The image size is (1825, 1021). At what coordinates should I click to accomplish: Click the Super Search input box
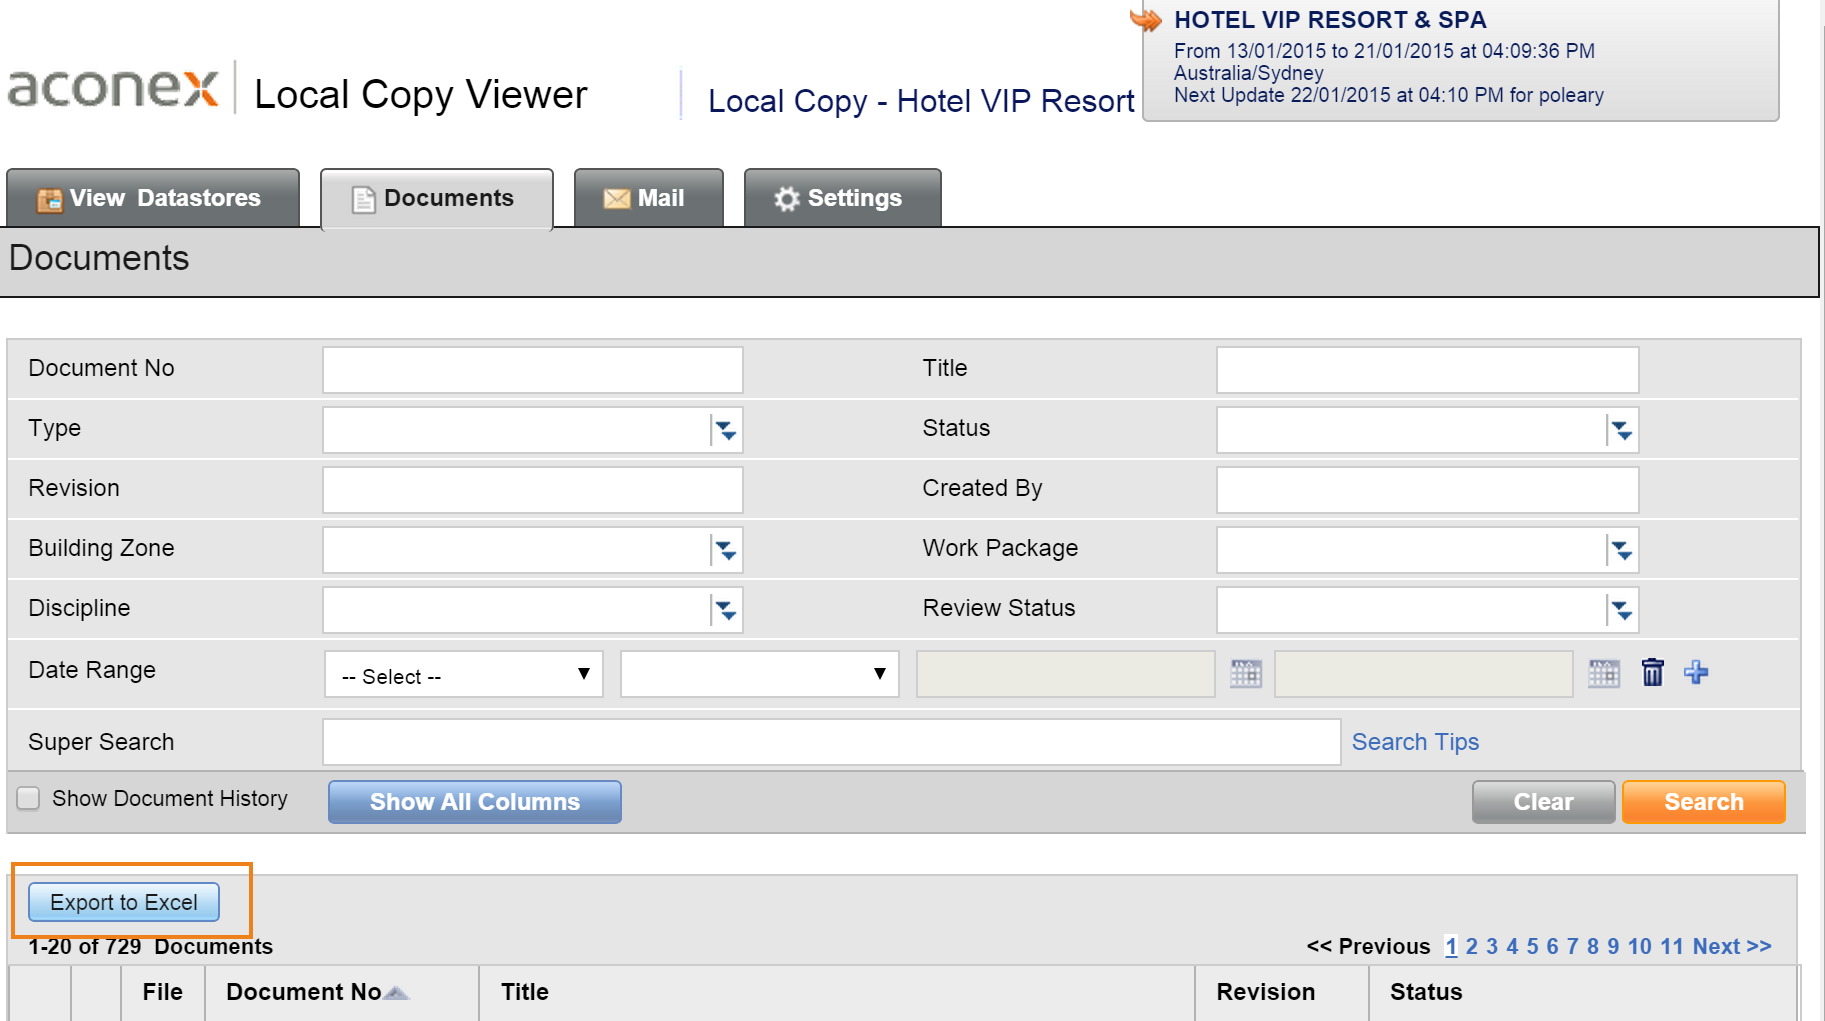tap(831, 742)
